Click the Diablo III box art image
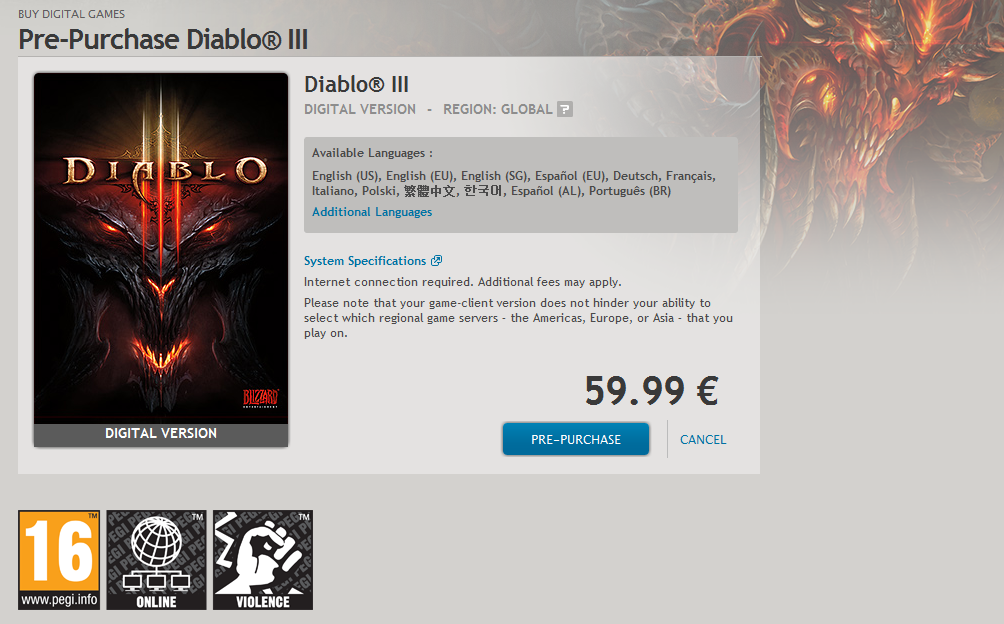 click(x=161, y=248)
